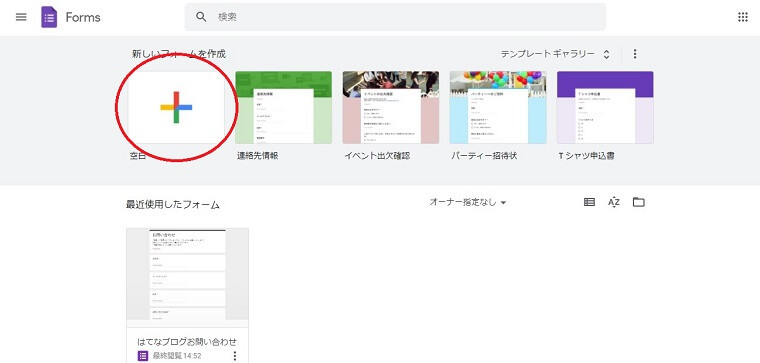This screenshot has width=760, height=363.
Task: Open more options for はてなブログお問い合わせ form
Action: pyautogui.click(x=235, y=356)
